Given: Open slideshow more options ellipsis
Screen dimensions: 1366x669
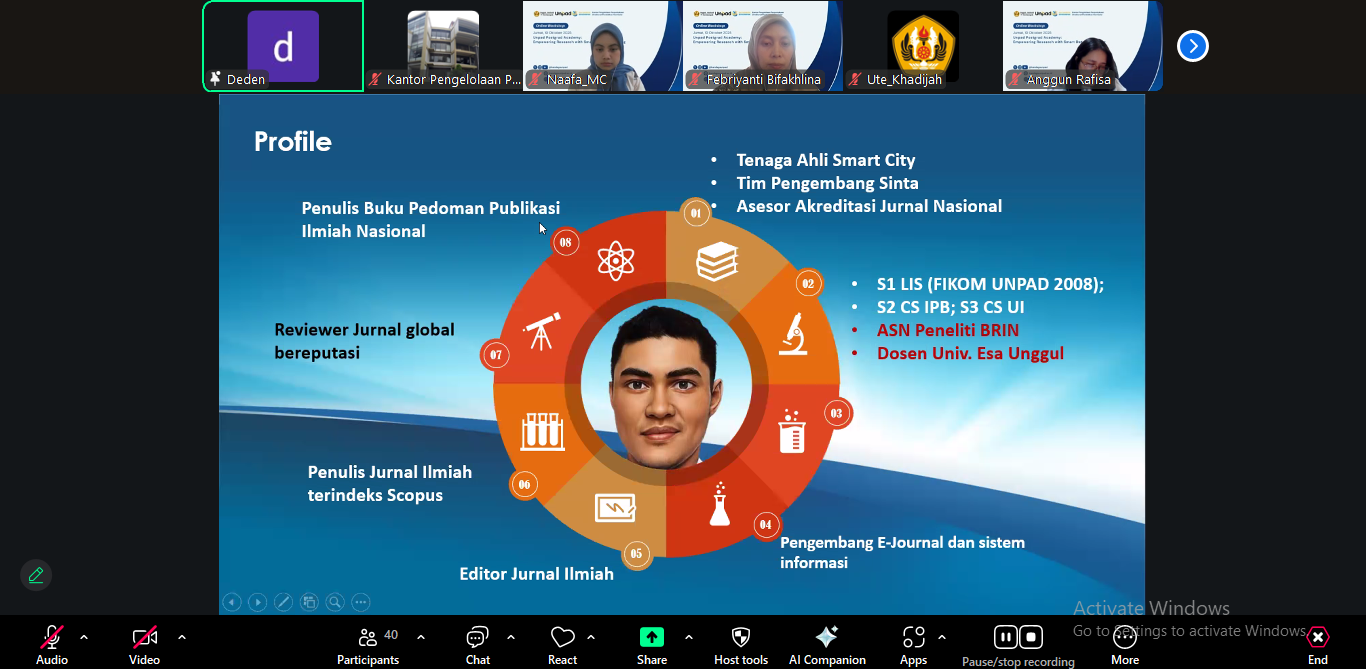Looking at the screenshot, I should [361, 602].
